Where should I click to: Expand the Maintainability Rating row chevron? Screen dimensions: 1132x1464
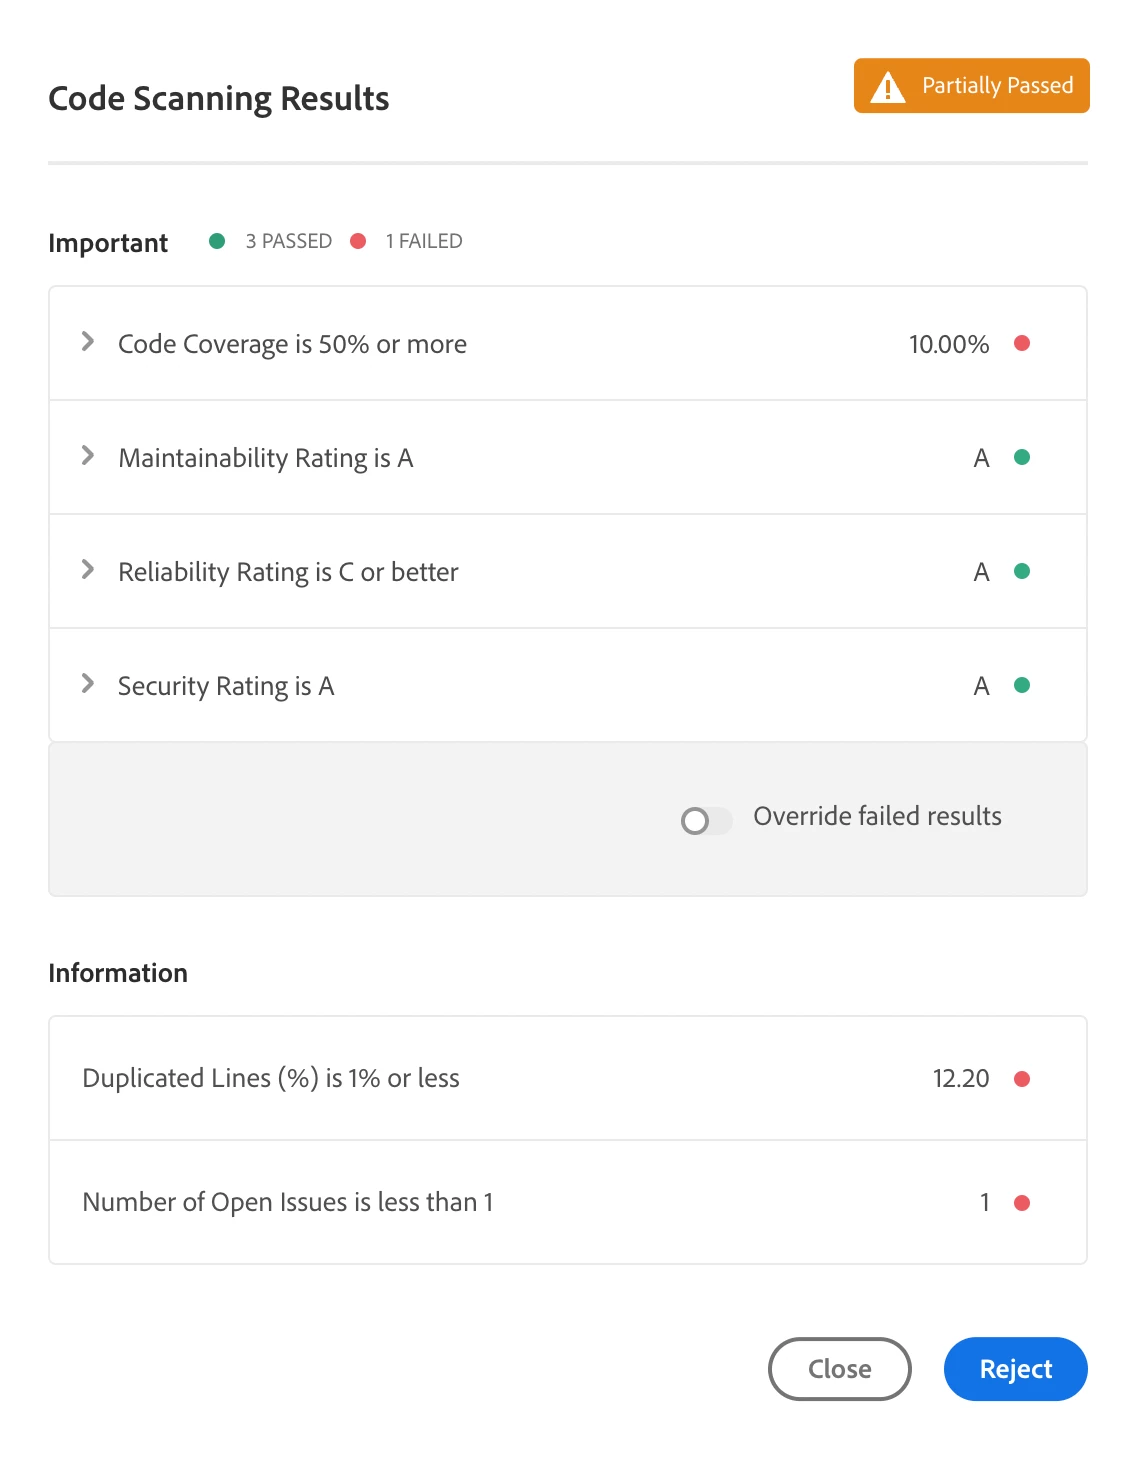pyautogui.click(x=88, y=456)
